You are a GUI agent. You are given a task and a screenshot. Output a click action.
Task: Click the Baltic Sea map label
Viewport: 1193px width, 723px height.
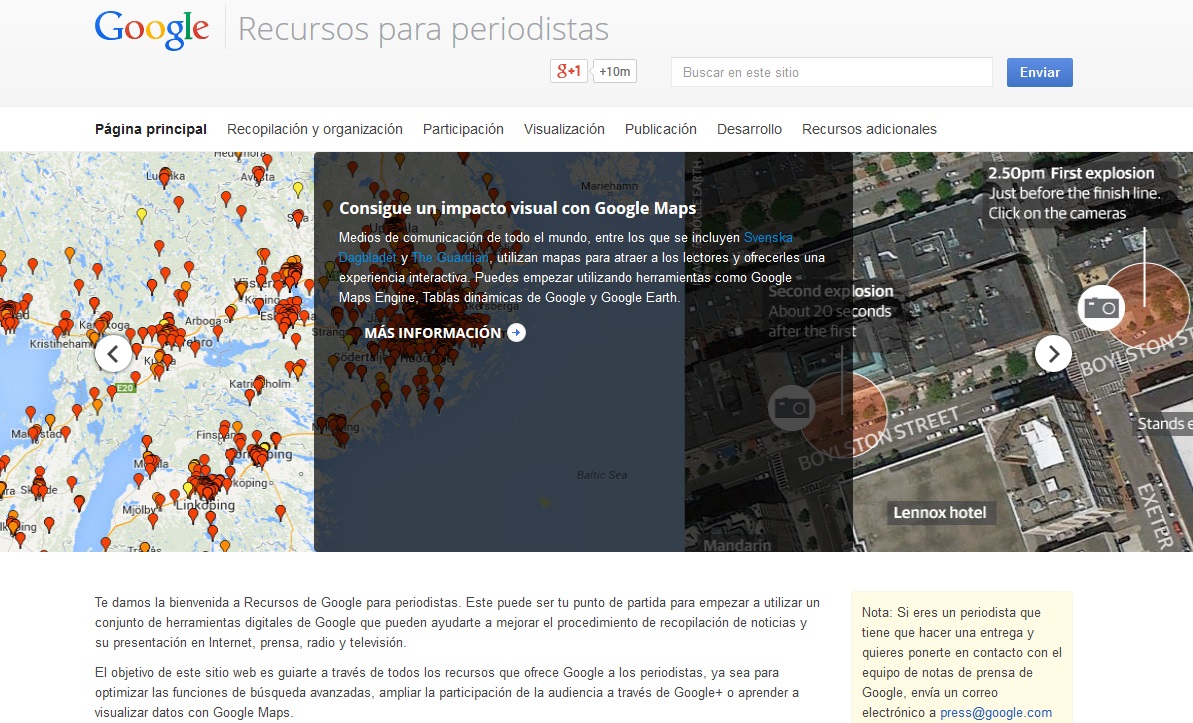click(602, 475)
